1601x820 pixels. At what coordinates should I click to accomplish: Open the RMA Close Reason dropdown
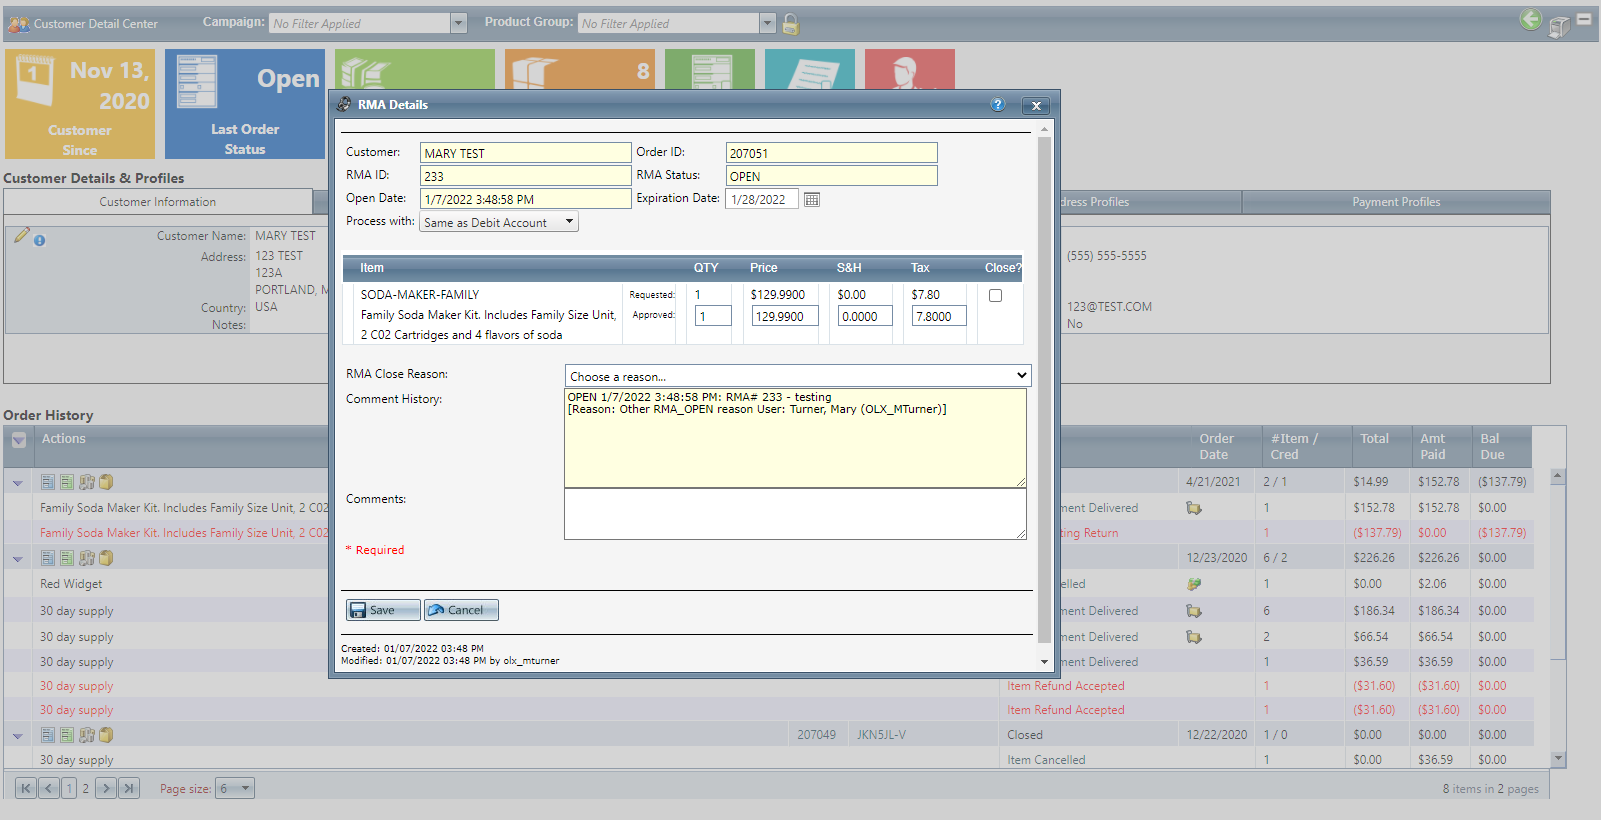coord(798,376)
